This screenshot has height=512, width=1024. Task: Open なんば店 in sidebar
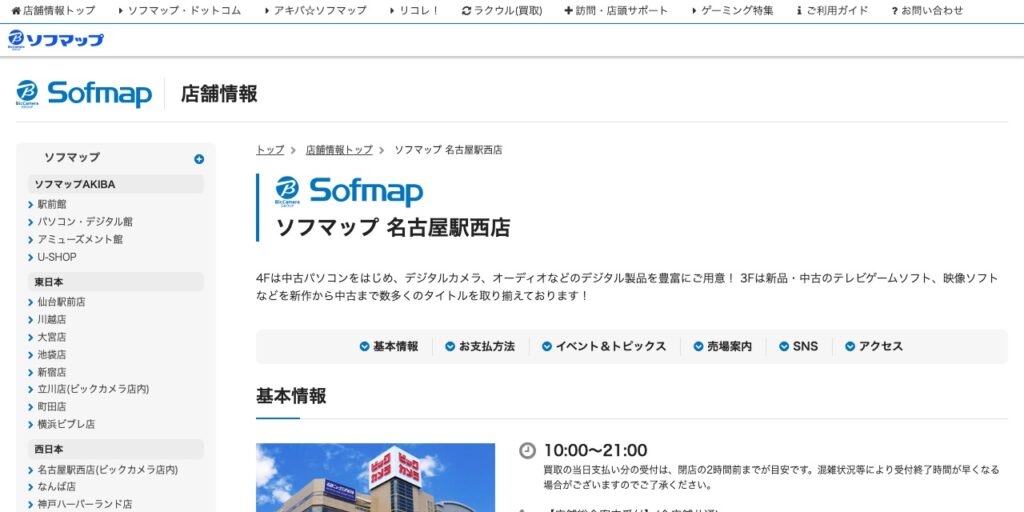pyautogui.click(x=56, y=487)
